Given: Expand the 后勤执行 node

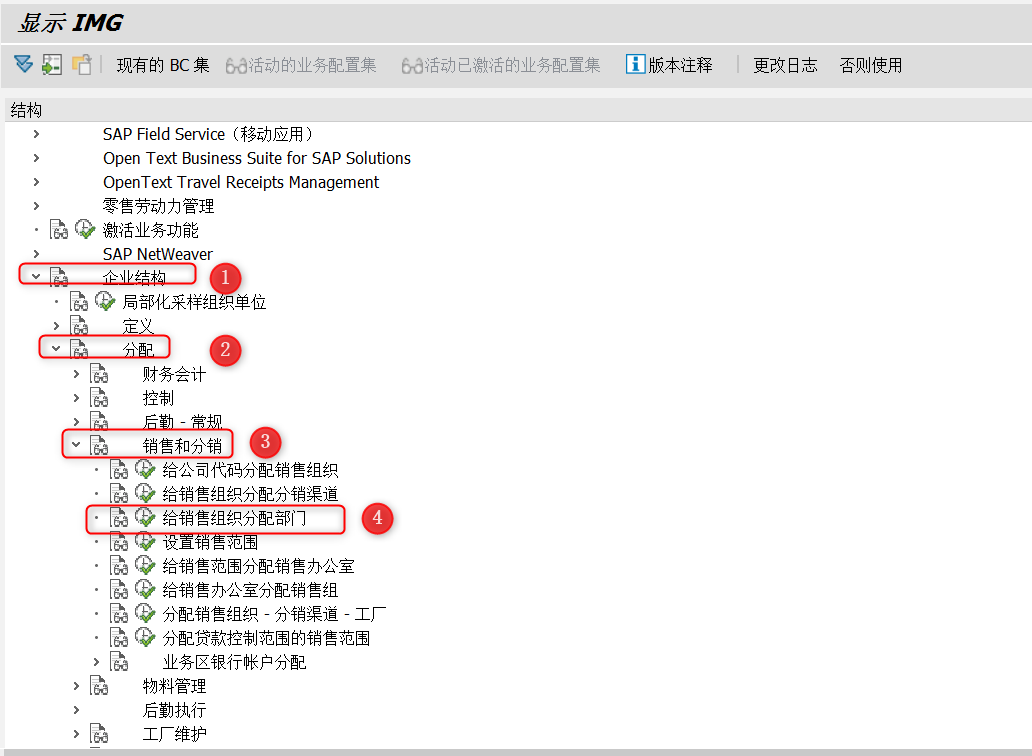Looking at the screenshot, I should [76, 710].
